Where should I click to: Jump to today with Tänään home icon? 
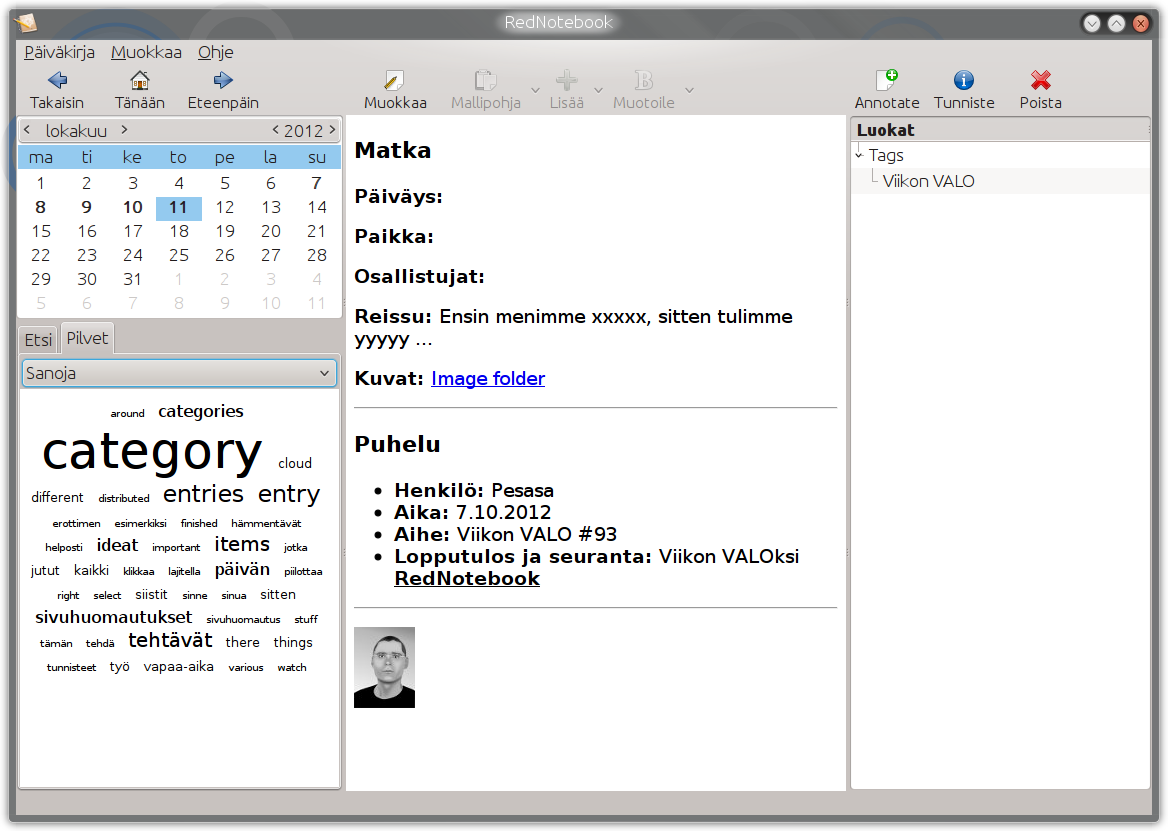pos(139,80)
